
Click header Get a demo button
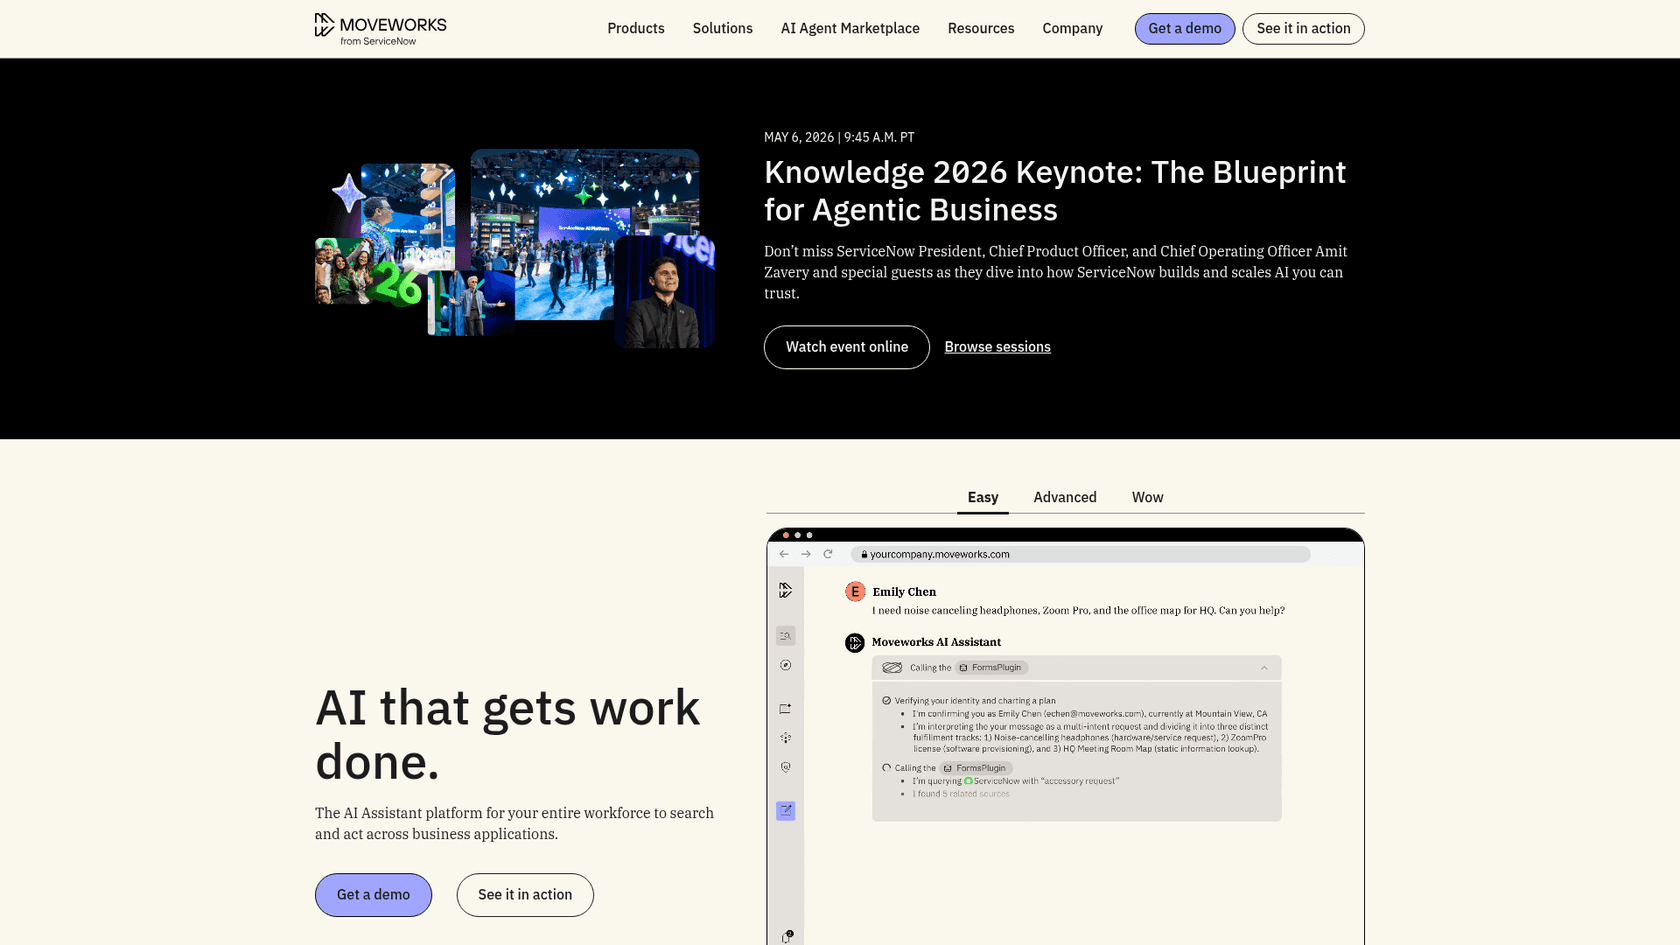pyautogui.click(x=1185, y=29)
